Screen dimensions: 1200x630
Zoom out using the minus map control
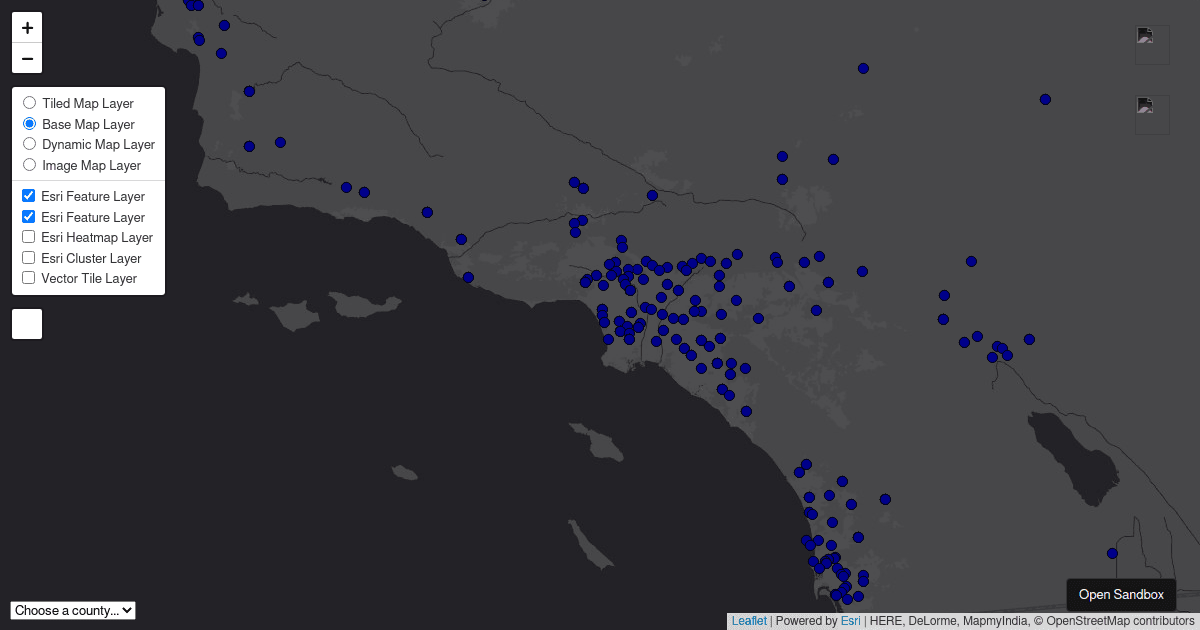click(x=27, y=58)
